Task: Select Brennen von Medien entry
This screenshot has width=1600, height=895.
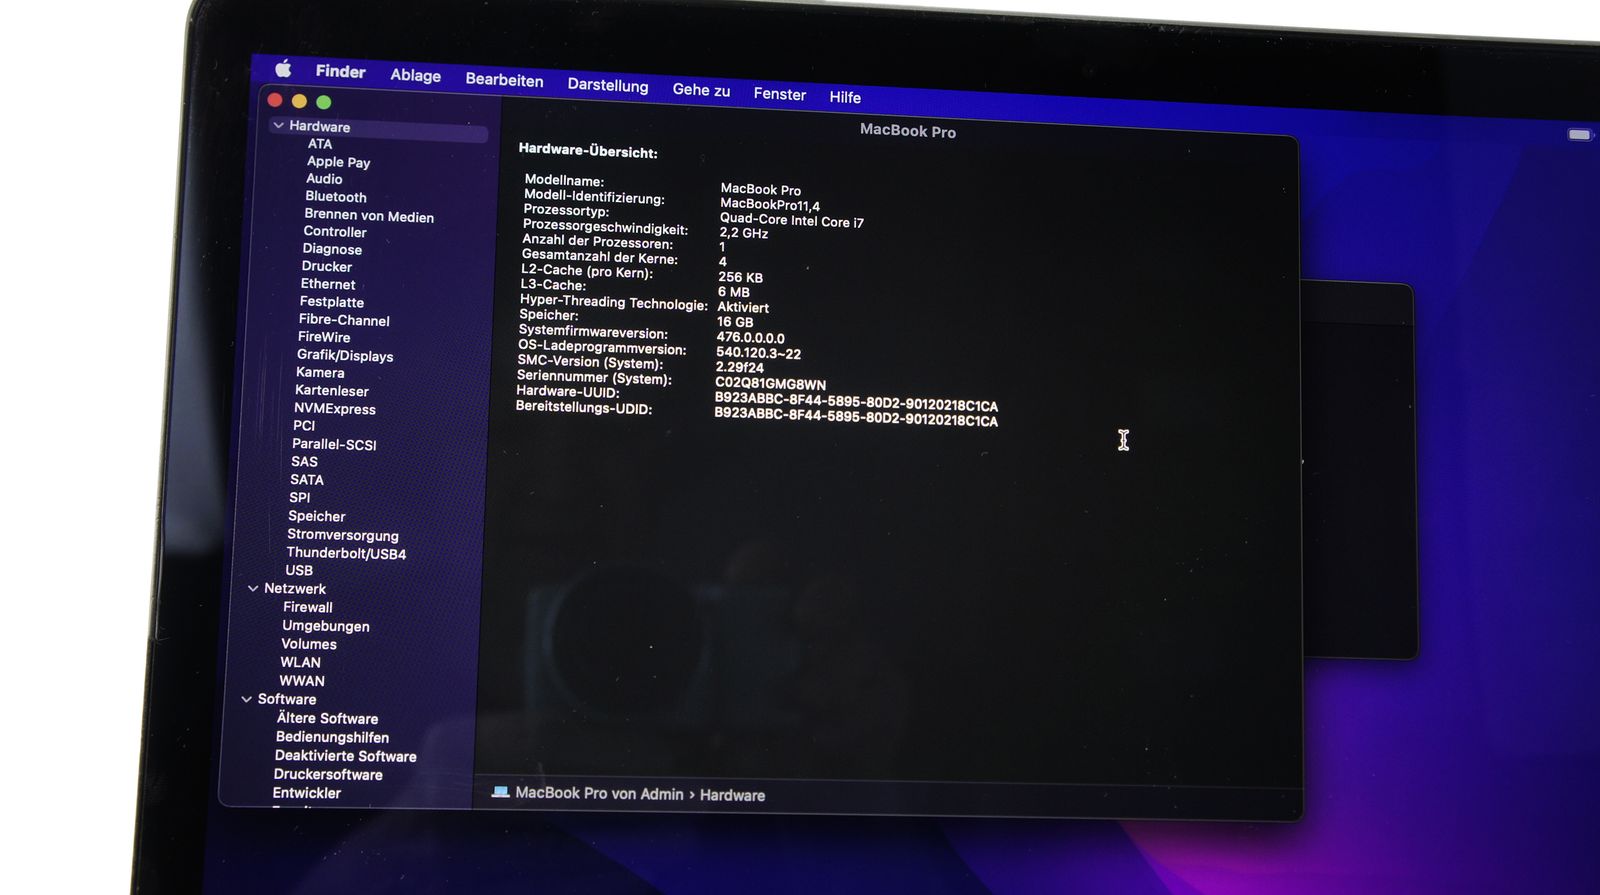Action: (x=368, y=216)
